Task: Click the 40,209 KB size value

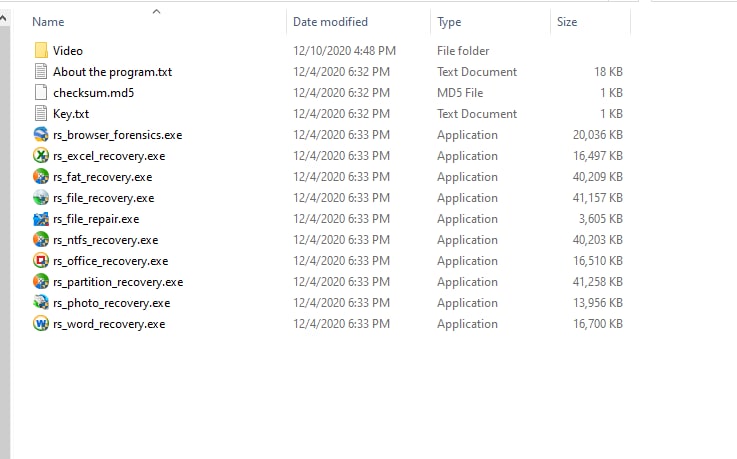Action: coord(598,177)
